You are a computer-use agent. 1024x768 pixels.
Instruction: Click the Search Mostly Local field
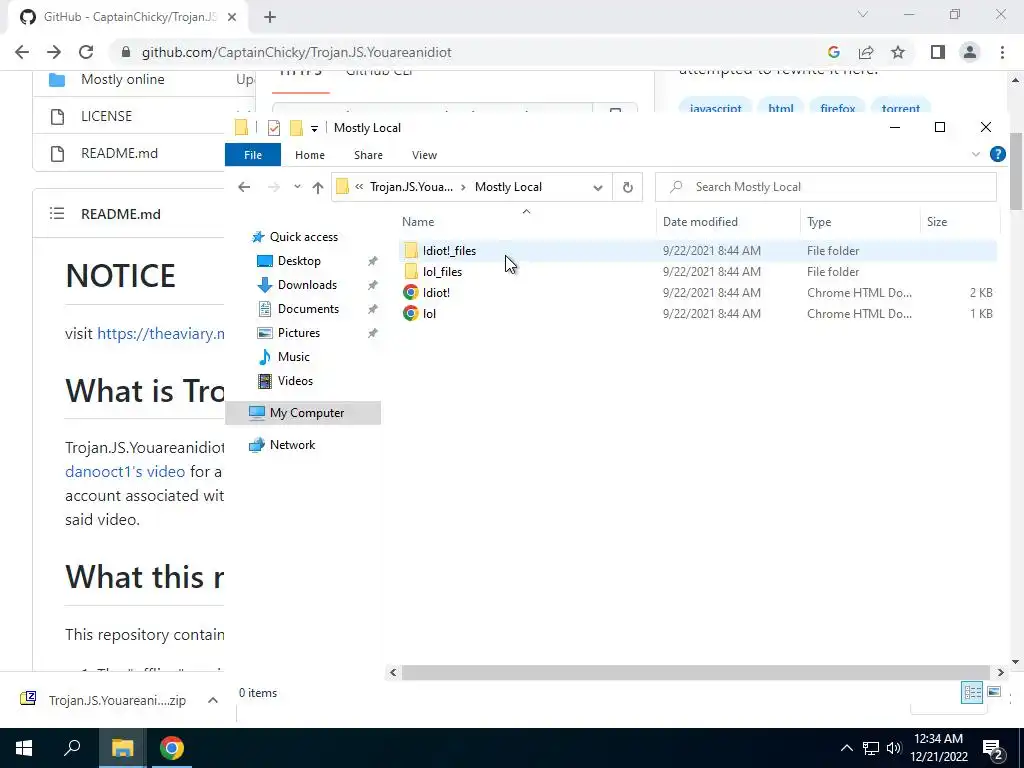(825, 187)
